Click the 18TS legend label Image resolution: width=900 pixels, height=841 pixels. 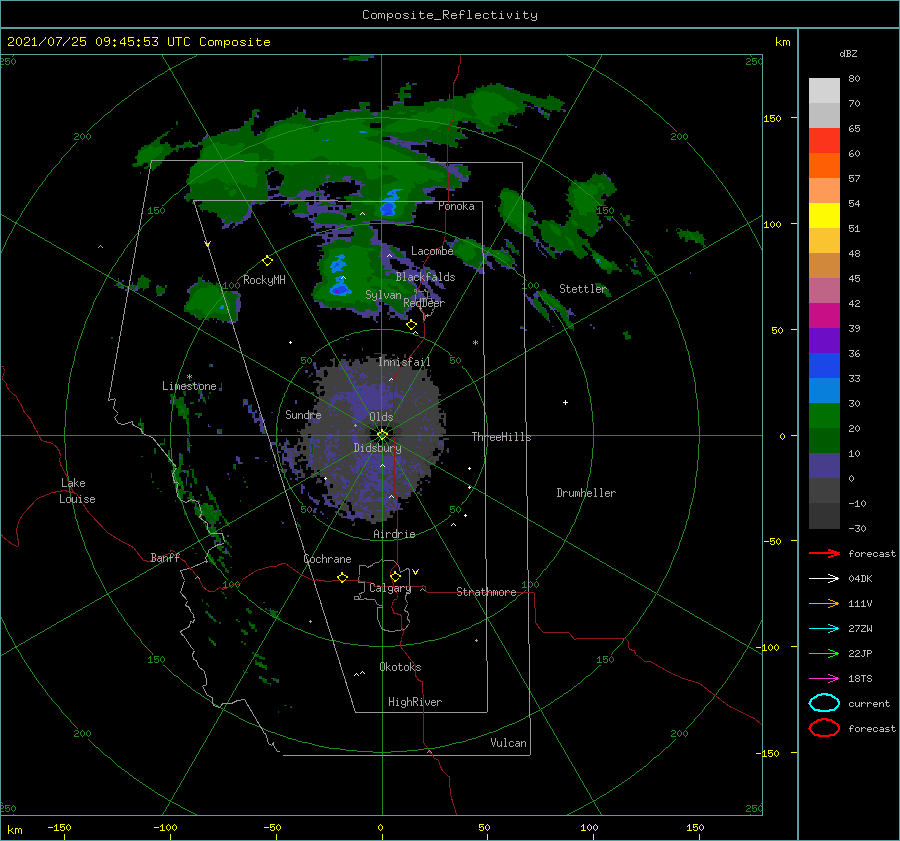coord(860,679)
